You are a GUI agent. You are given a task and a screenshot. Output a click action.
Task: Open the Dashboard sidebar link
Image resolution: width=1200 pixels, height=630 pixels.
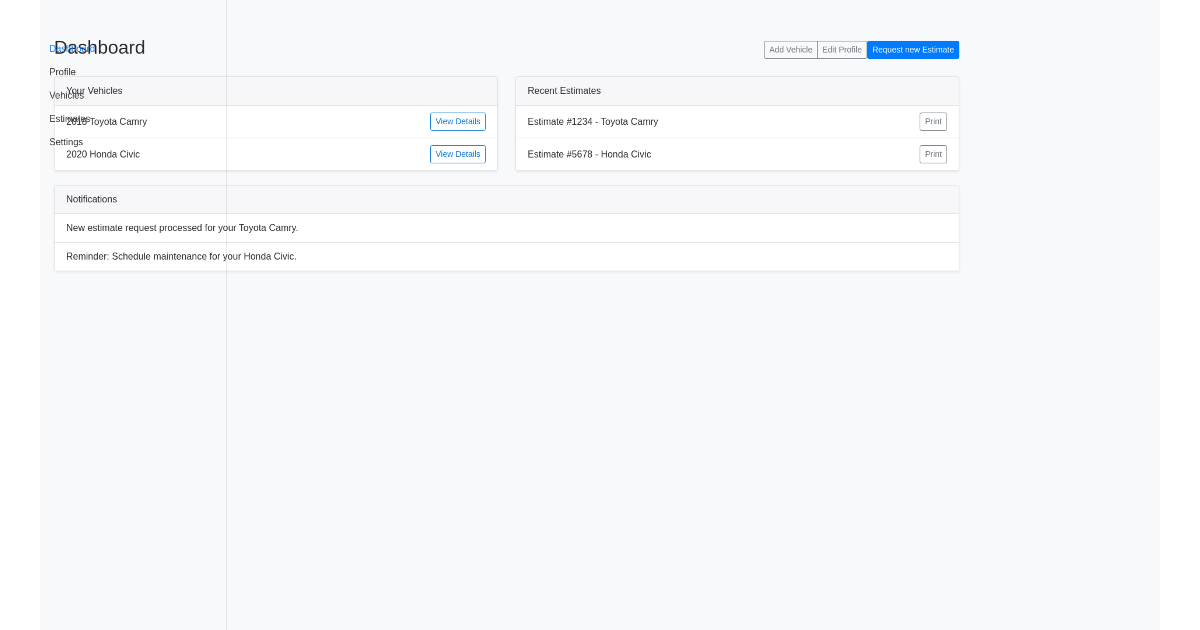tap(71, 48)
